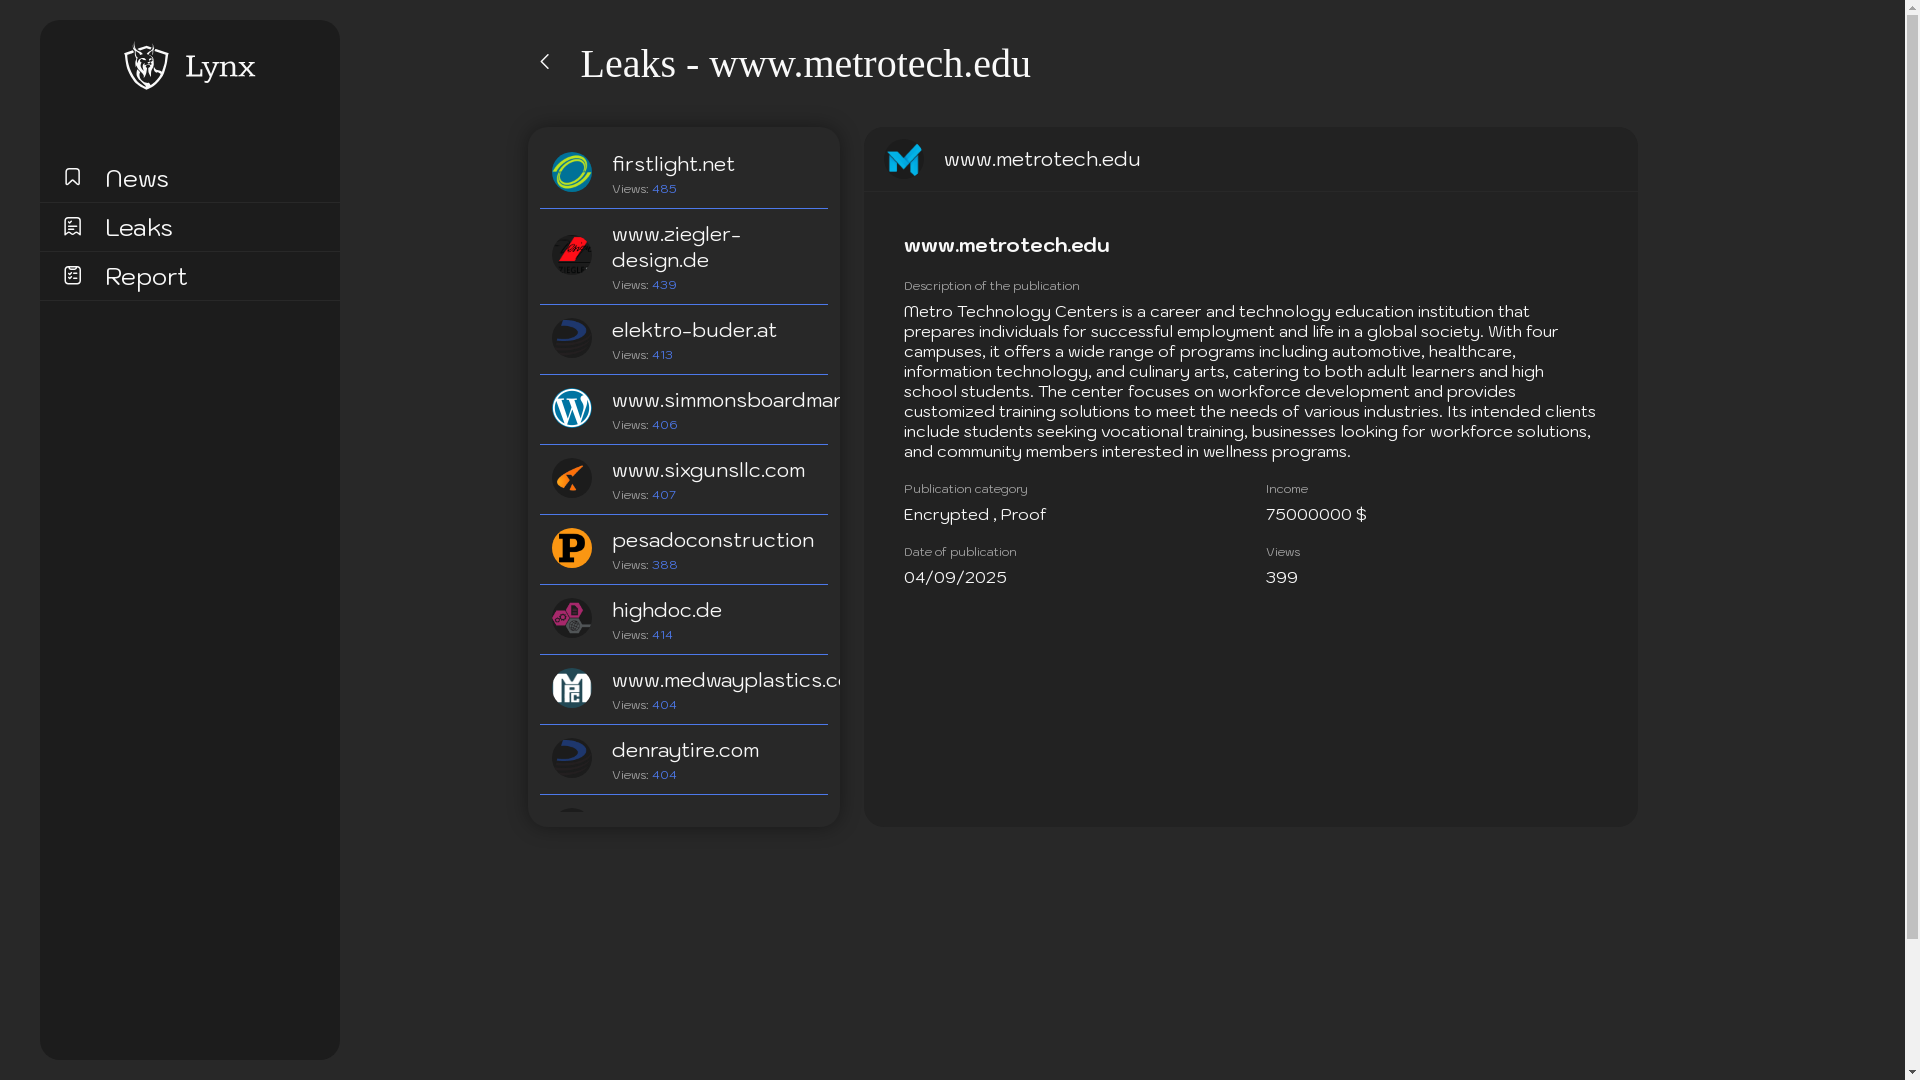This screenshot has height=1080, width=1920.
Task: Select the leak title www.metrotech.edu heading
Action: click(x=1006, y=245)
